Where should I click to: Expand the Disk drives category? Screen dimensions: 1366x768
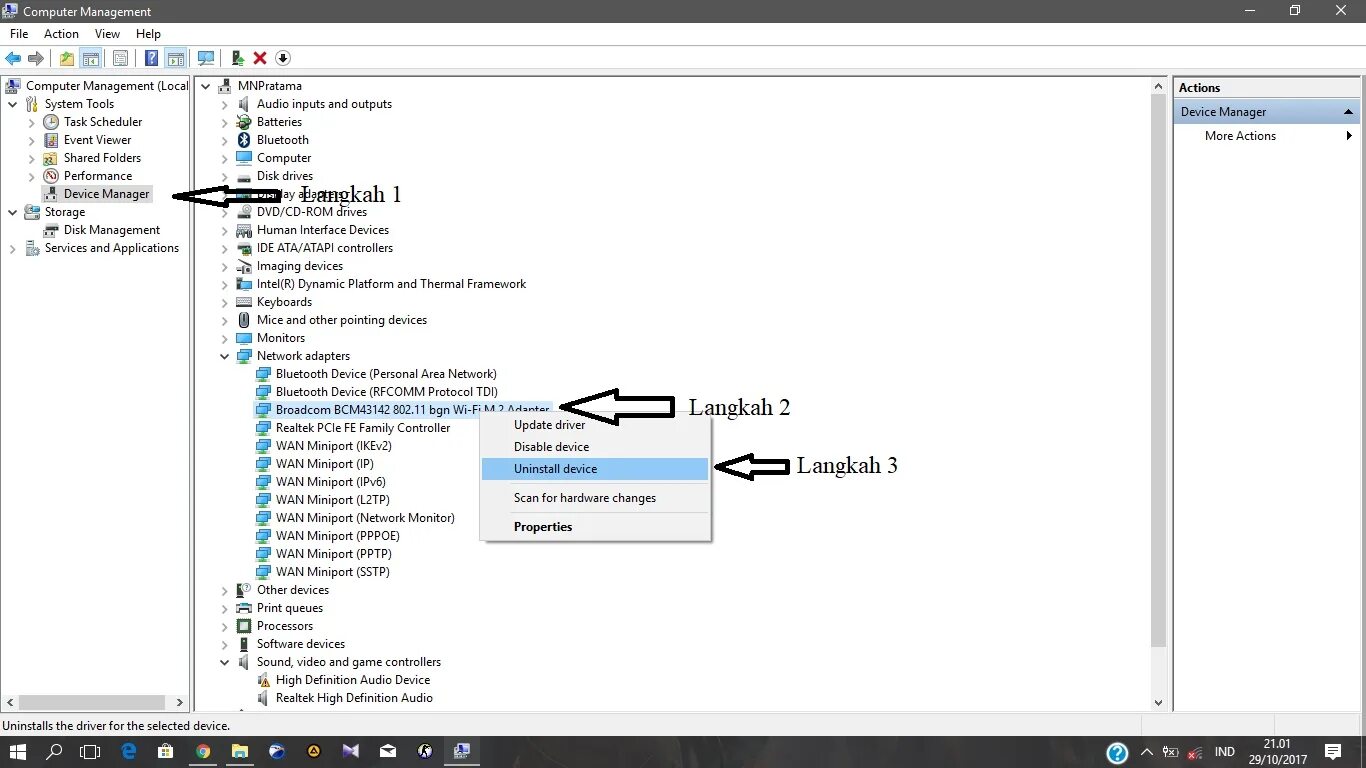(225, 176)
